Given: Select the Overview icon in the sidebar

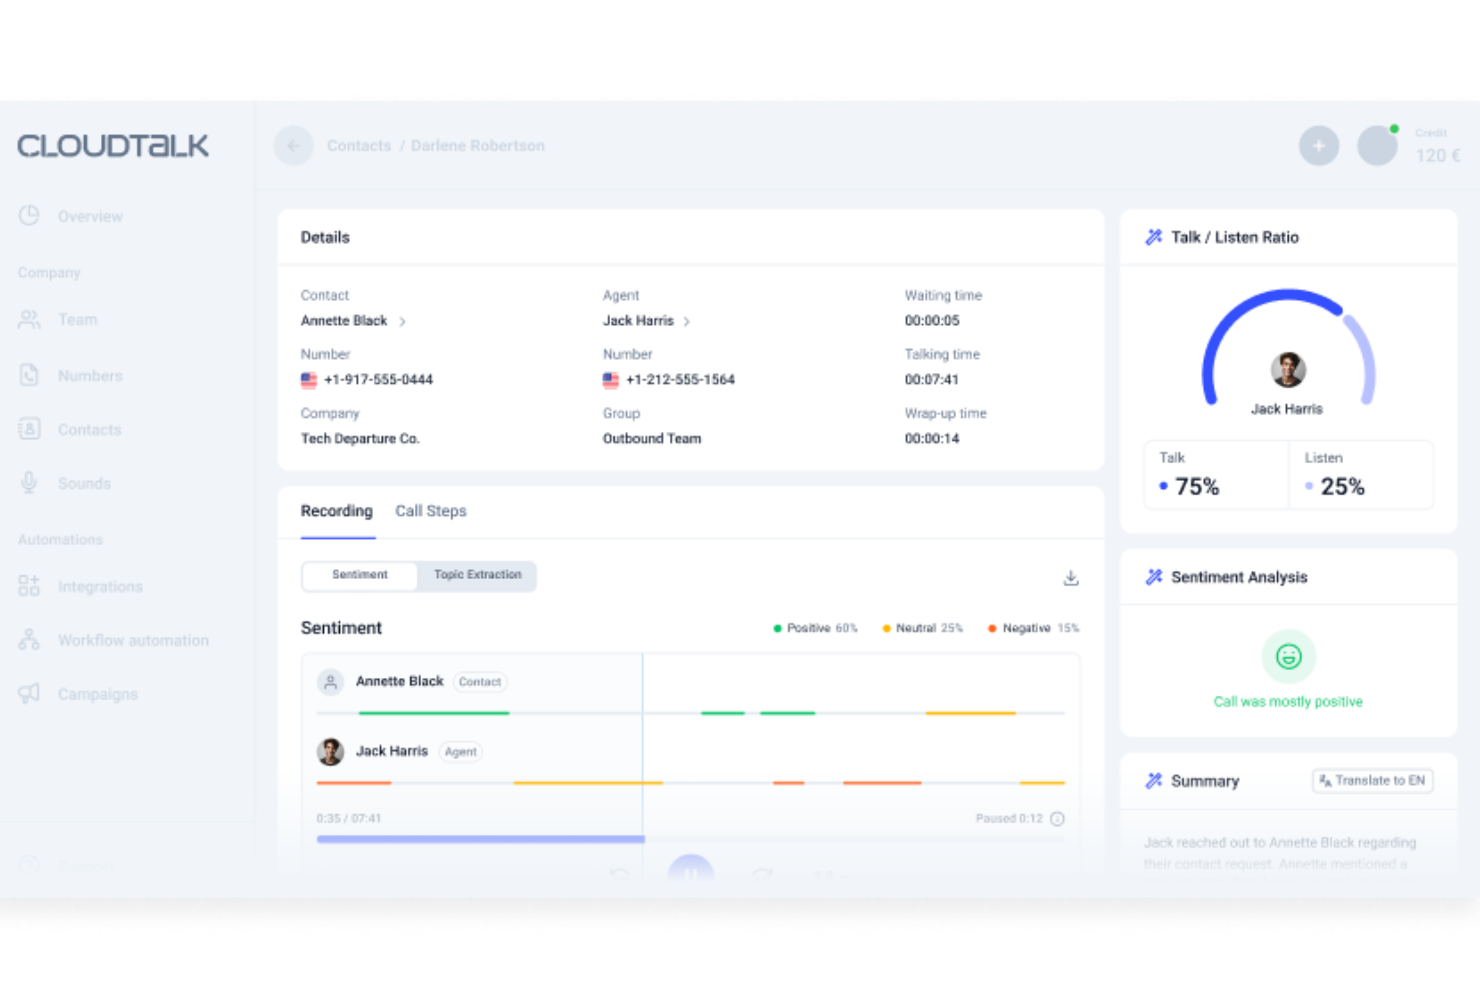Looking at the screenshot, I should [x=29, y=215].
